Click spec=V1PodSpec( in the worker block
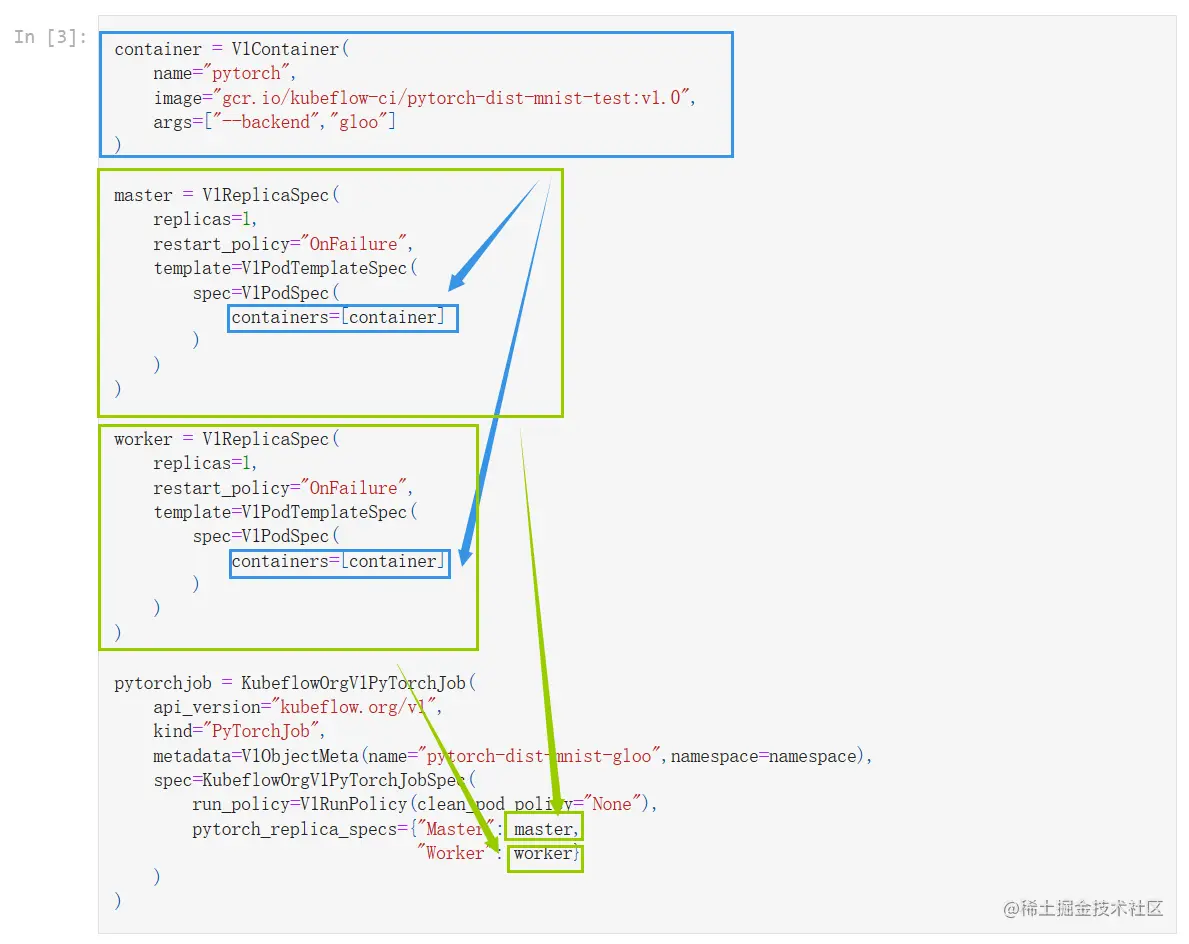Viewport: 1189px width, 944px height. tap(266, 536)
